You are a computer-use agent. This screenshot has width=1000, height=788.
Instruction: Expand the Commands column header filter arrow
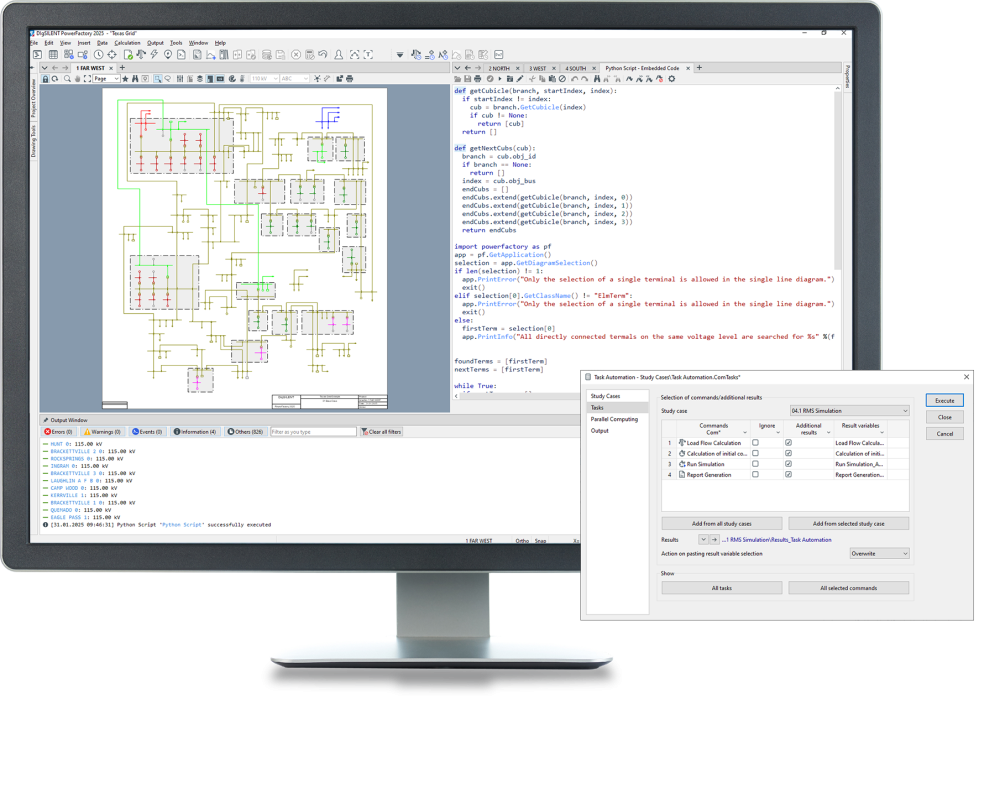click(x=744, y=433)
